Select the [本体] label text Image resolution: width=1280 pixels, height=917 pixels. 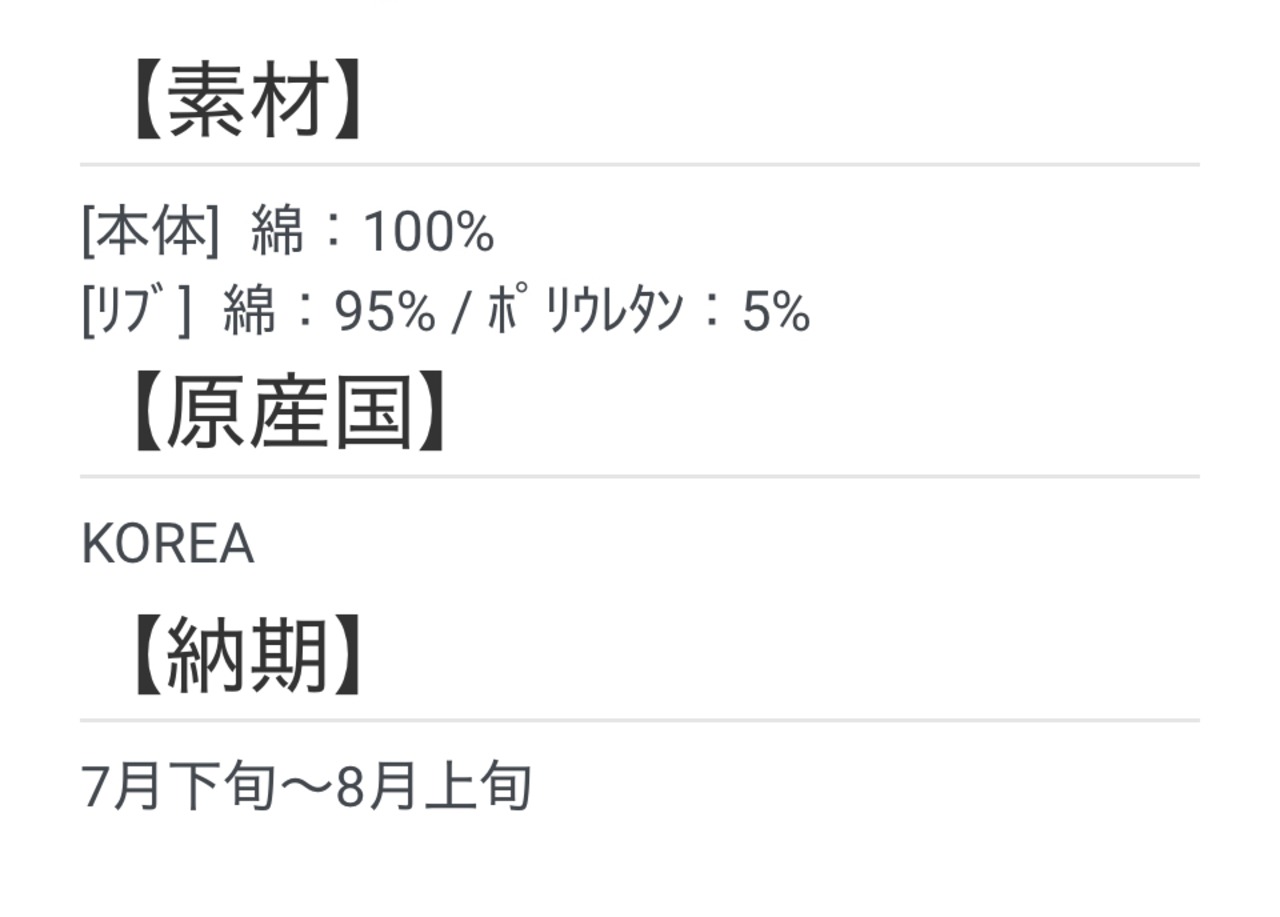(x=150, y=233)
